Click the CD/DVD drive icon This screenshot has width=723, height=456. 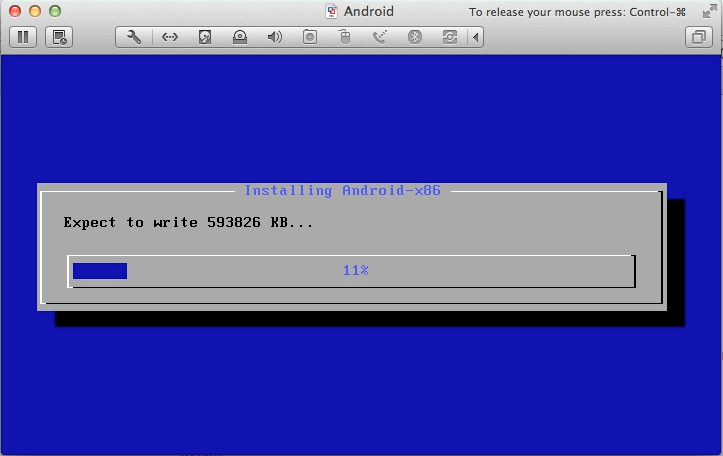click(240, 37)
